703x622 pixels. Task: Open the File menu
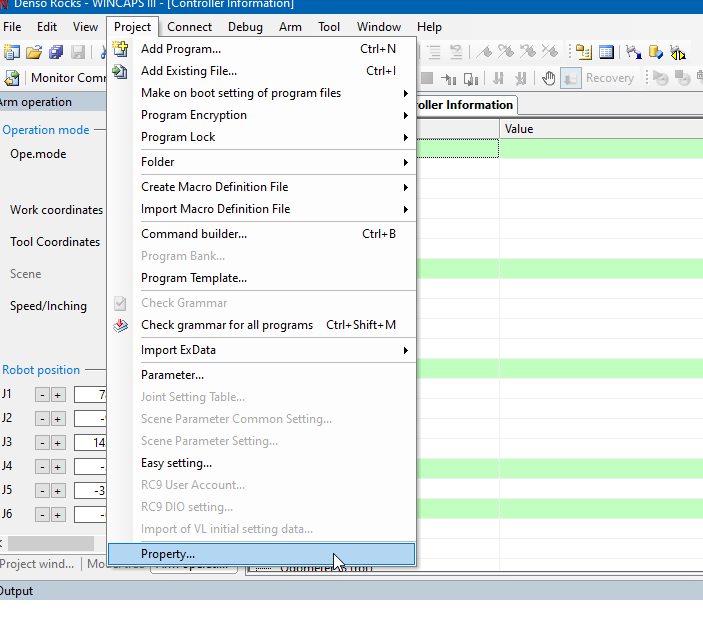pos(12,27)
